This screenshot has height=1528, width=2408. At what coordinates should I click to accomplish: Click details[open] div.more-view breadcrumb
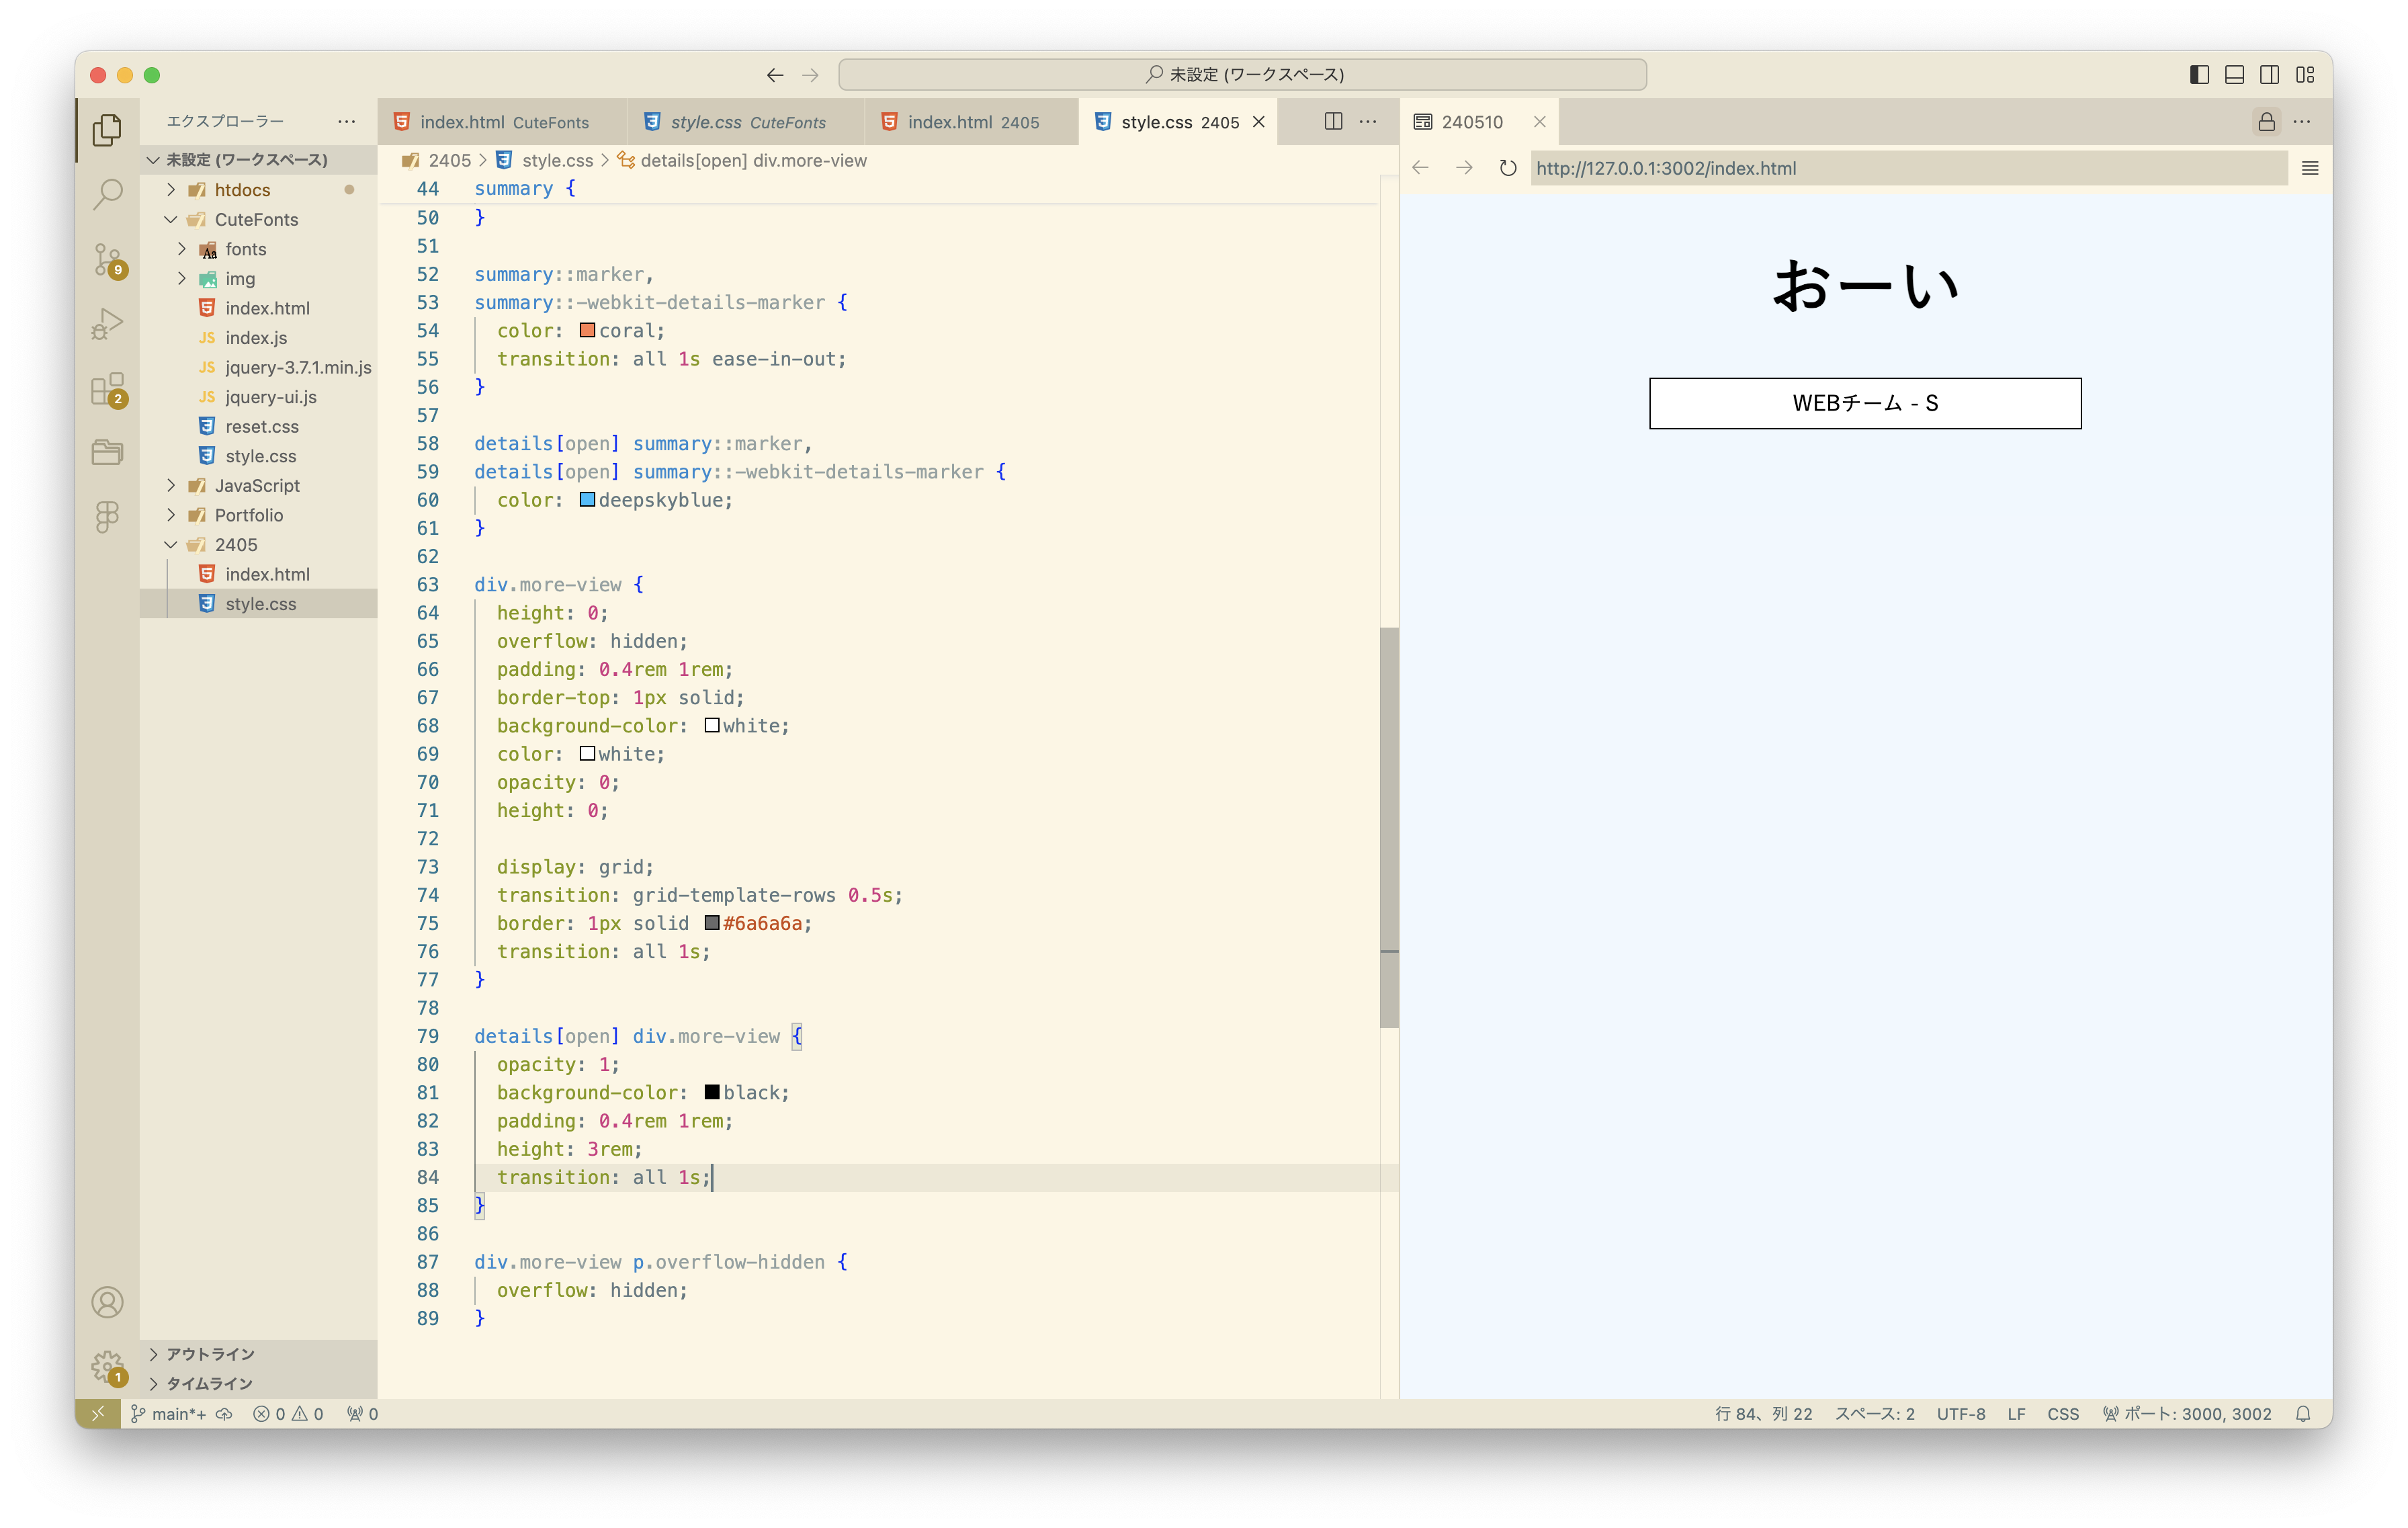[742, 160]
